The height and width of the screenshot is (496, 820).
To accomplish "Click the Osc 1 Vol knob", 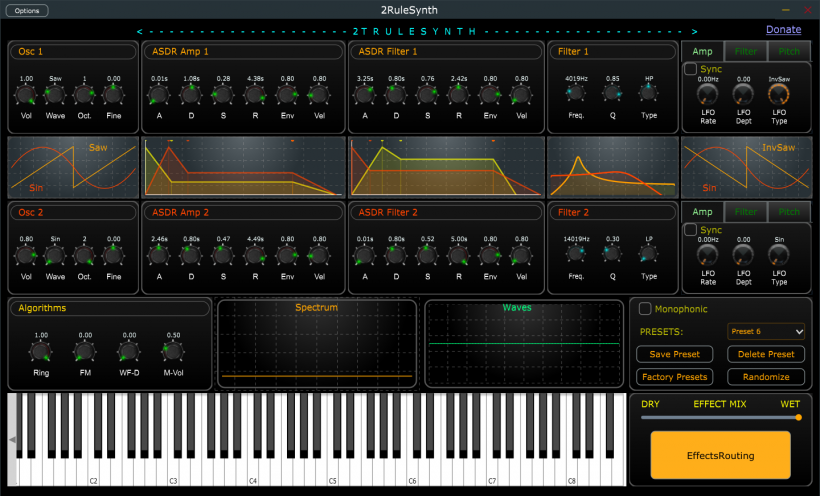I will point(26,95).
